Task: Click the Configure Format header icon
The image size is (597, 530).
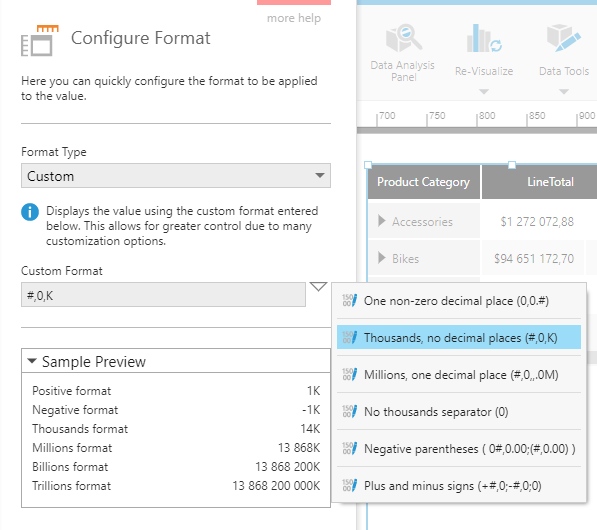Action: [x=40, y=40]
